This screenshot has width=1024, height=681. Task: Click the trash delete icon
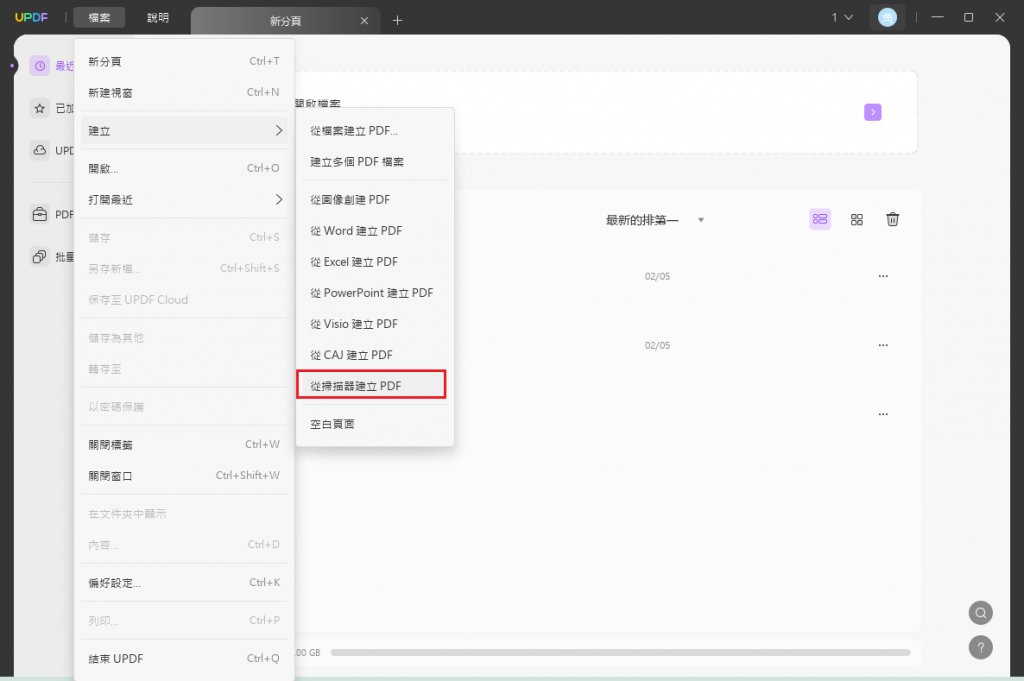tap(892, 219)
